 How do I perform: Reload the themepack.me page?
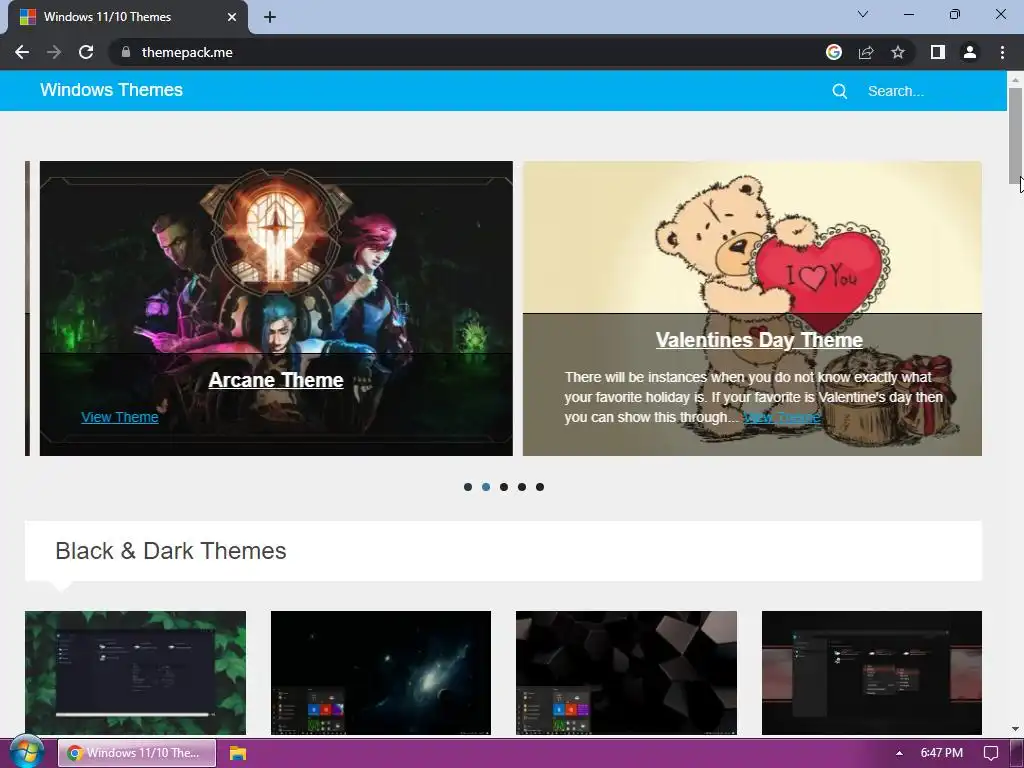pos(86,52)
